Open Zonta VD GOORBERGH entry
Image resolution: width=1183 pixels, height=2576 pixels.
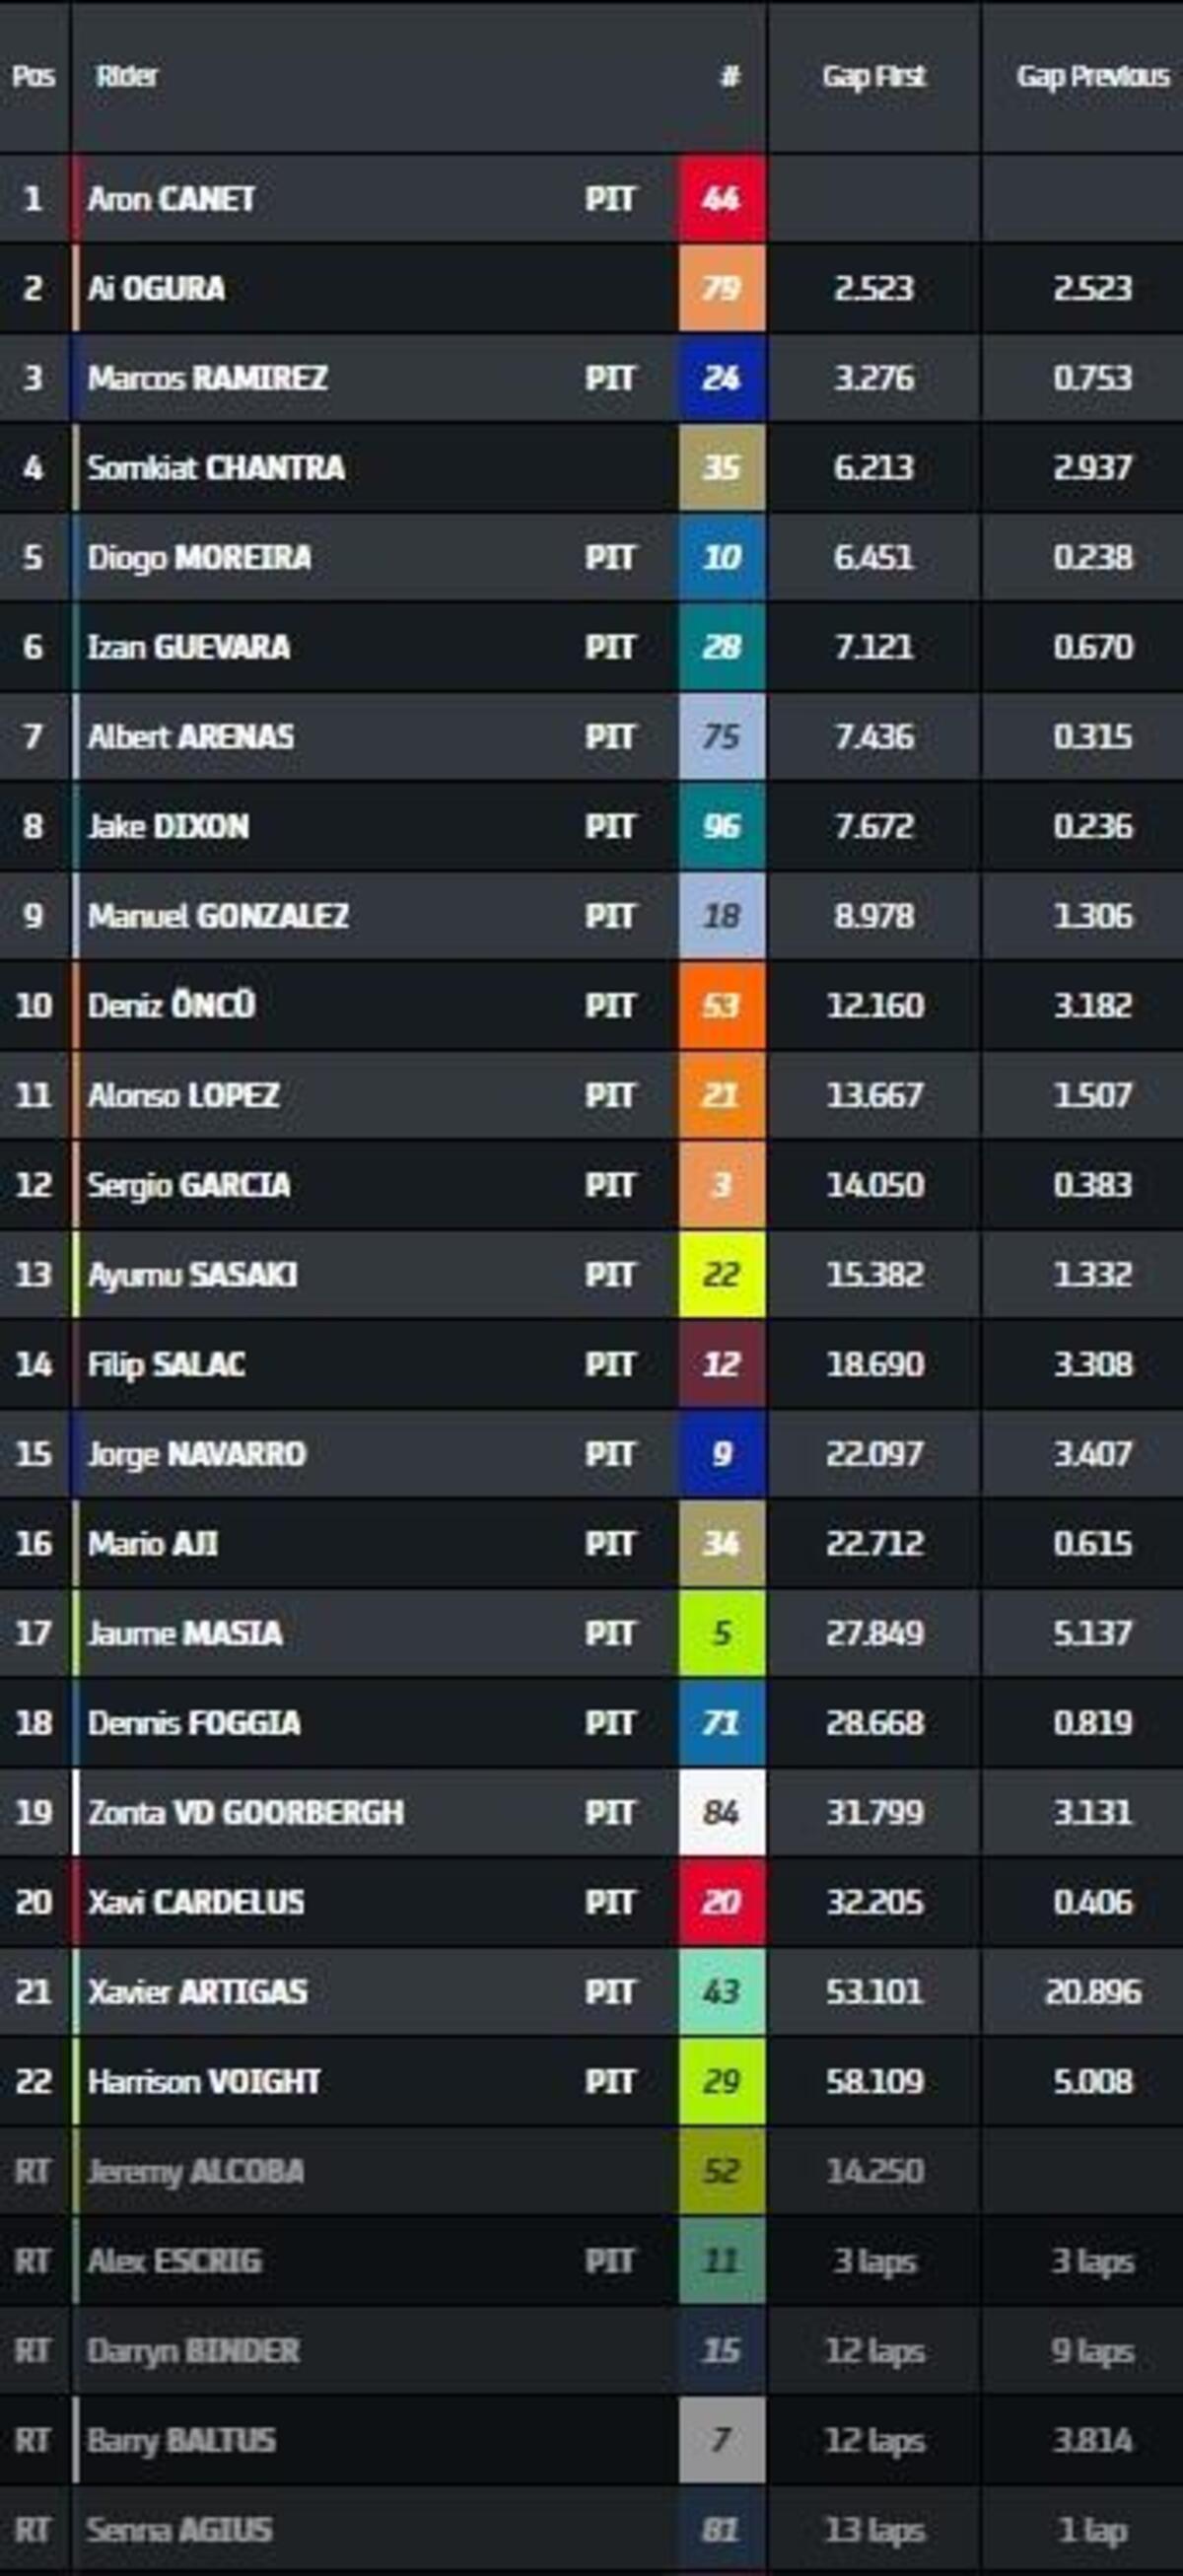click(x=246, y=1812)
